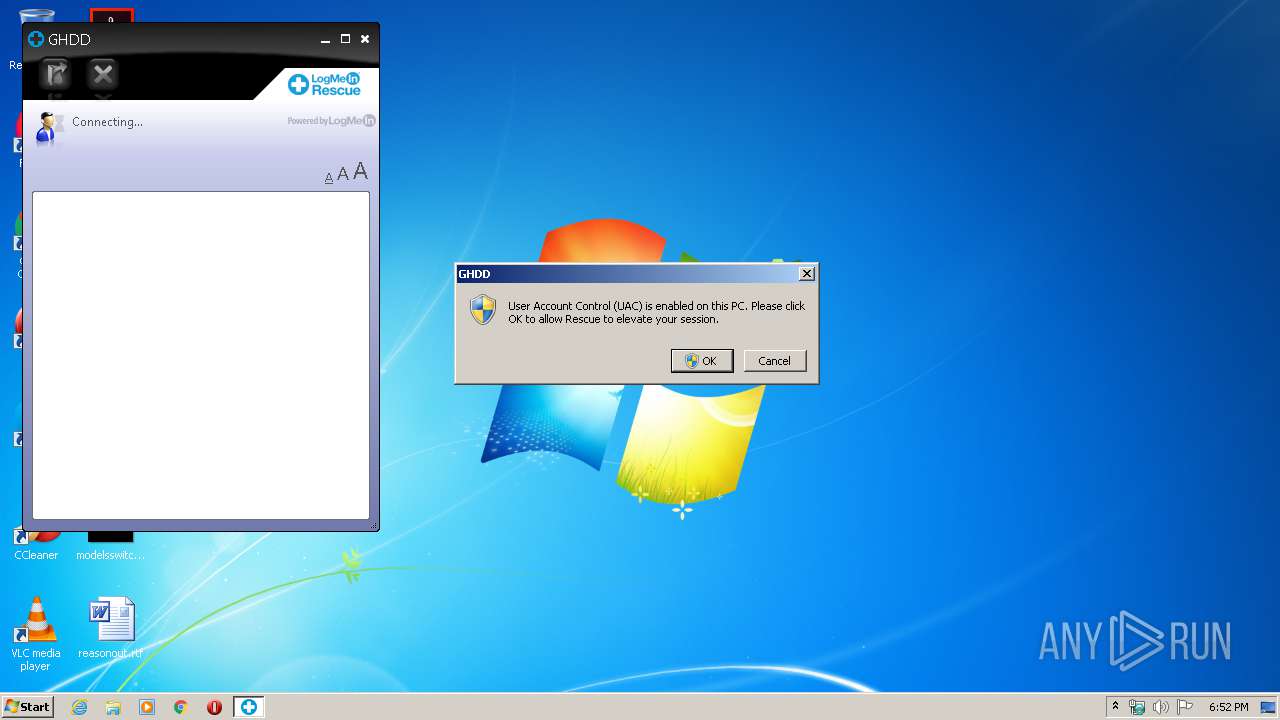Select the medium font size A

tap(342, 175)
